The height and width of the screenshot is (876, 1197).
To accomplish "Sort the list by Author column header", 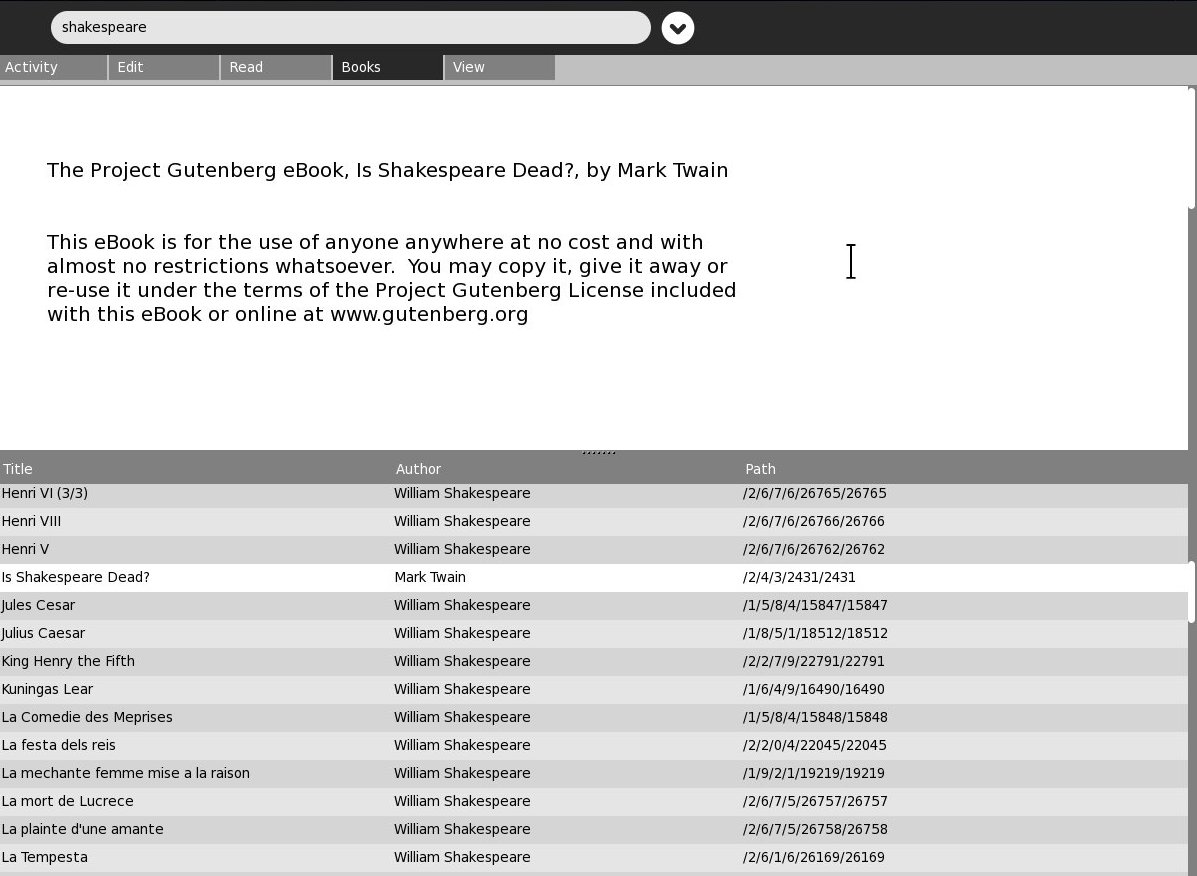I will [418, 469].
